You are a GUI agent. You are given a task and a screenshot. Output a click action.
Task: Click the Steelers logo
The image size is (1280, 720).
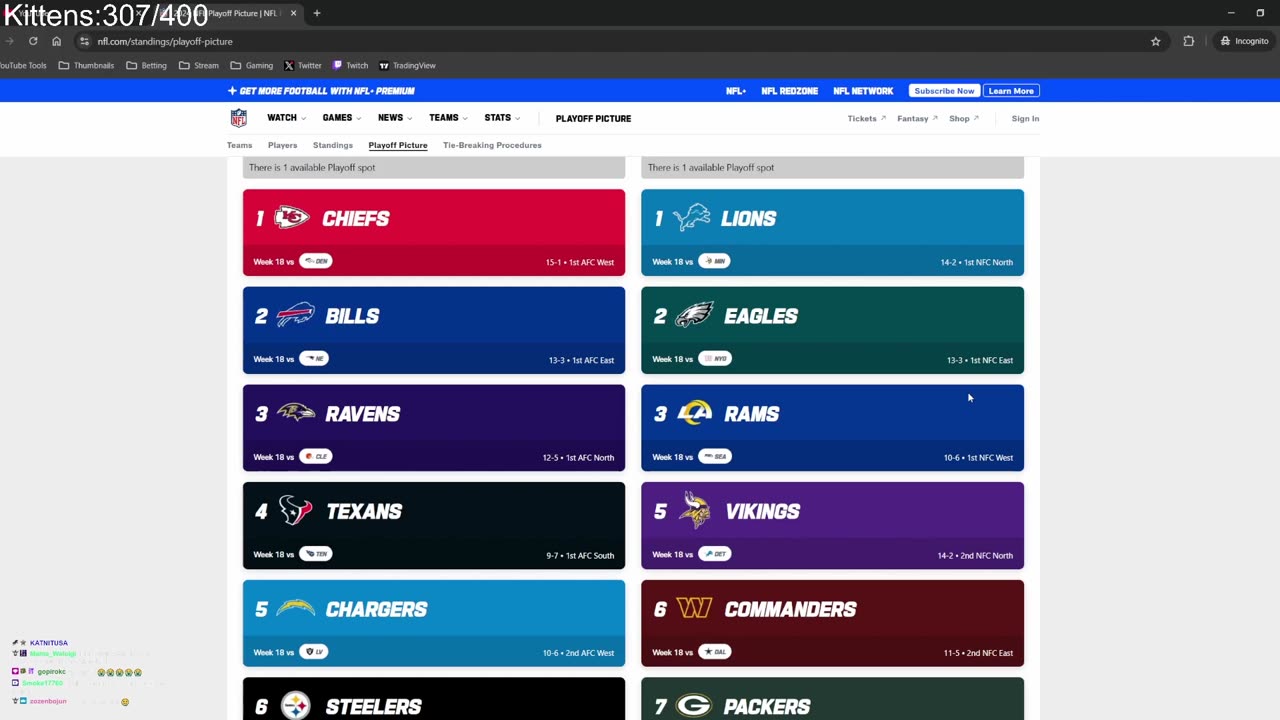pyautogui.click(x=295, y=706)
